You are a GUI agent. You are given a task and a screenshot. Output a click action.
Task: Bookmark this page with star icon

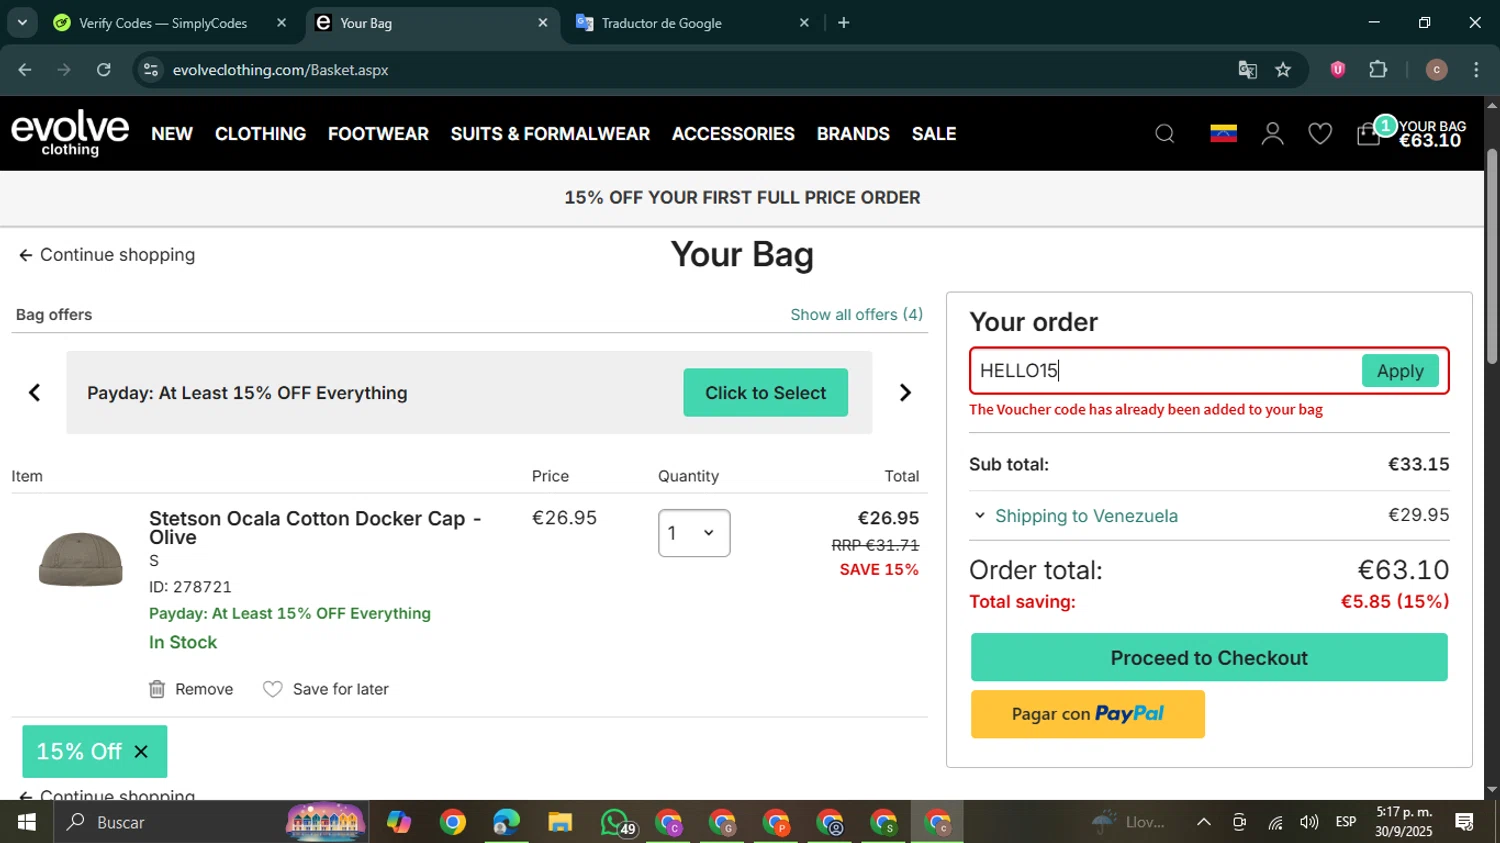1283,70
